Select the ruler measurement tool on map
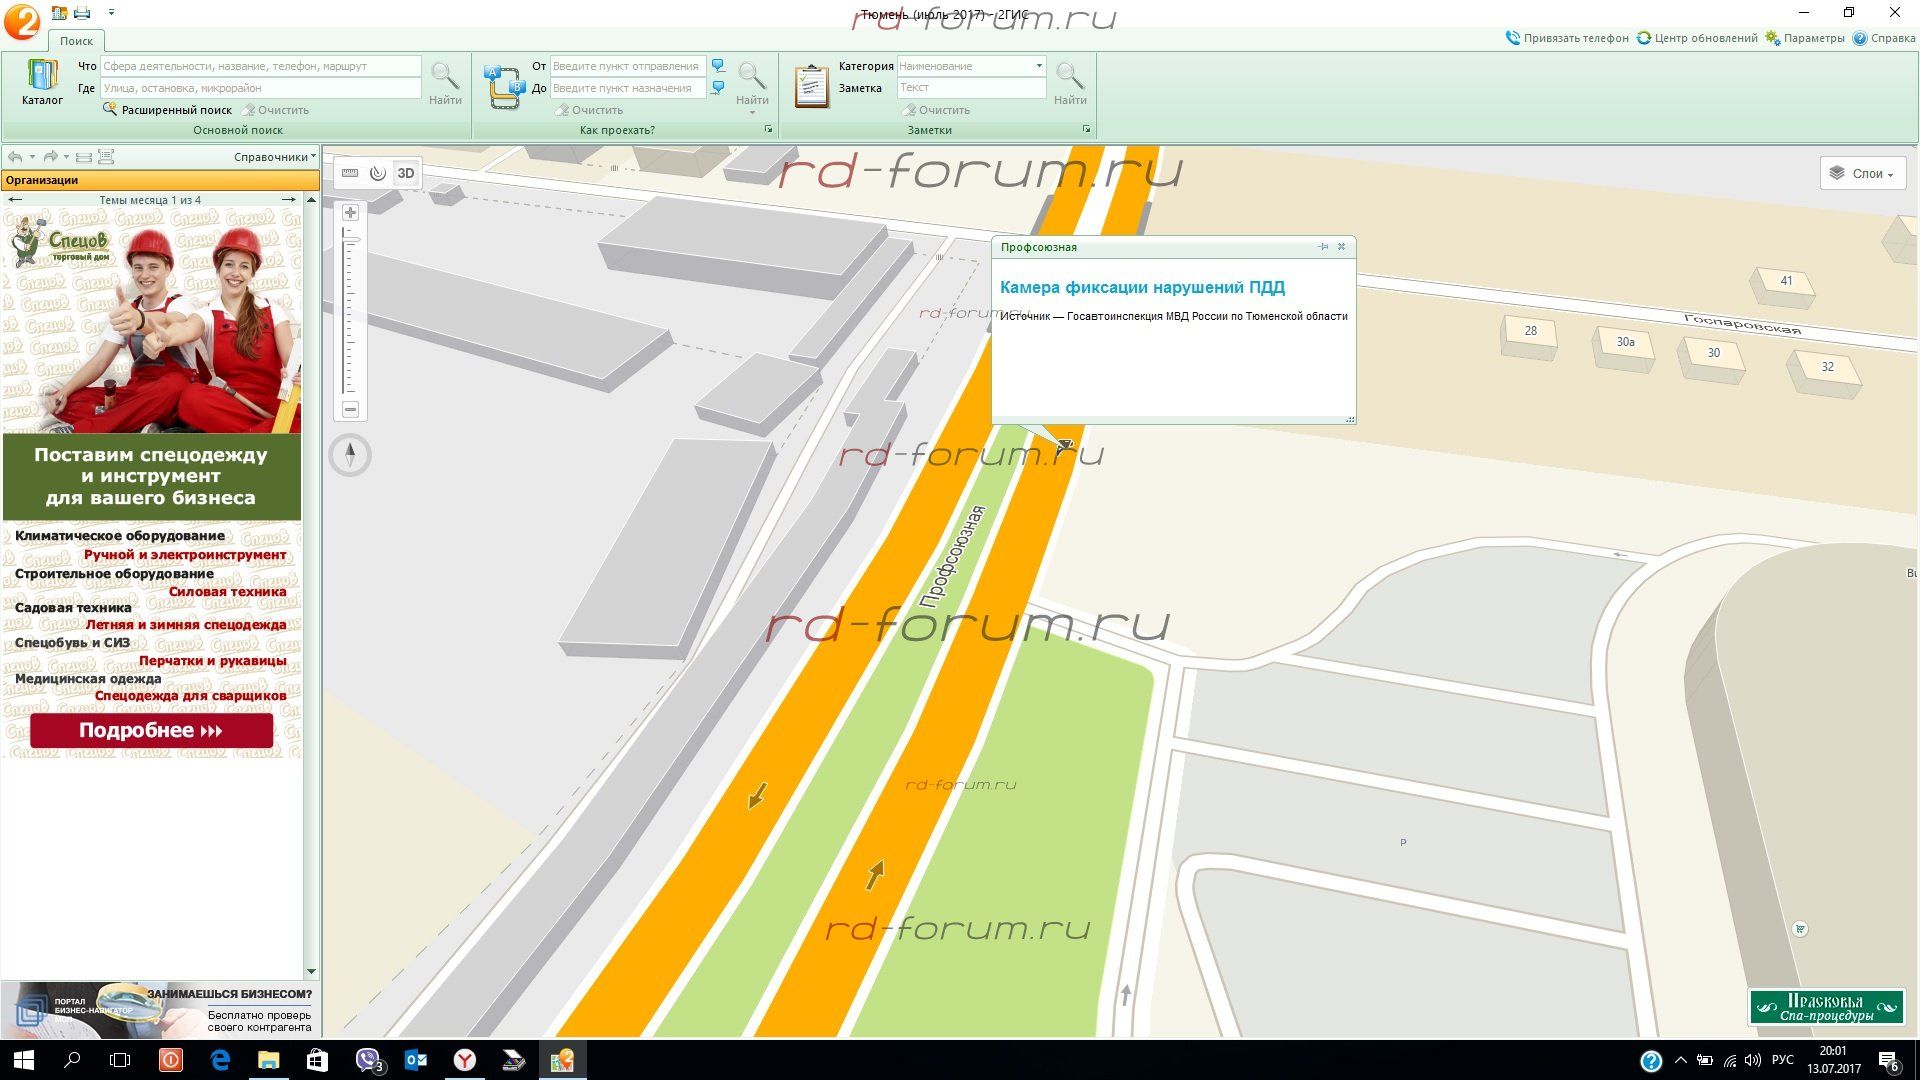Image resolution: width=1920 pixels, height=1080 pixels. click(x=350, y=173)
